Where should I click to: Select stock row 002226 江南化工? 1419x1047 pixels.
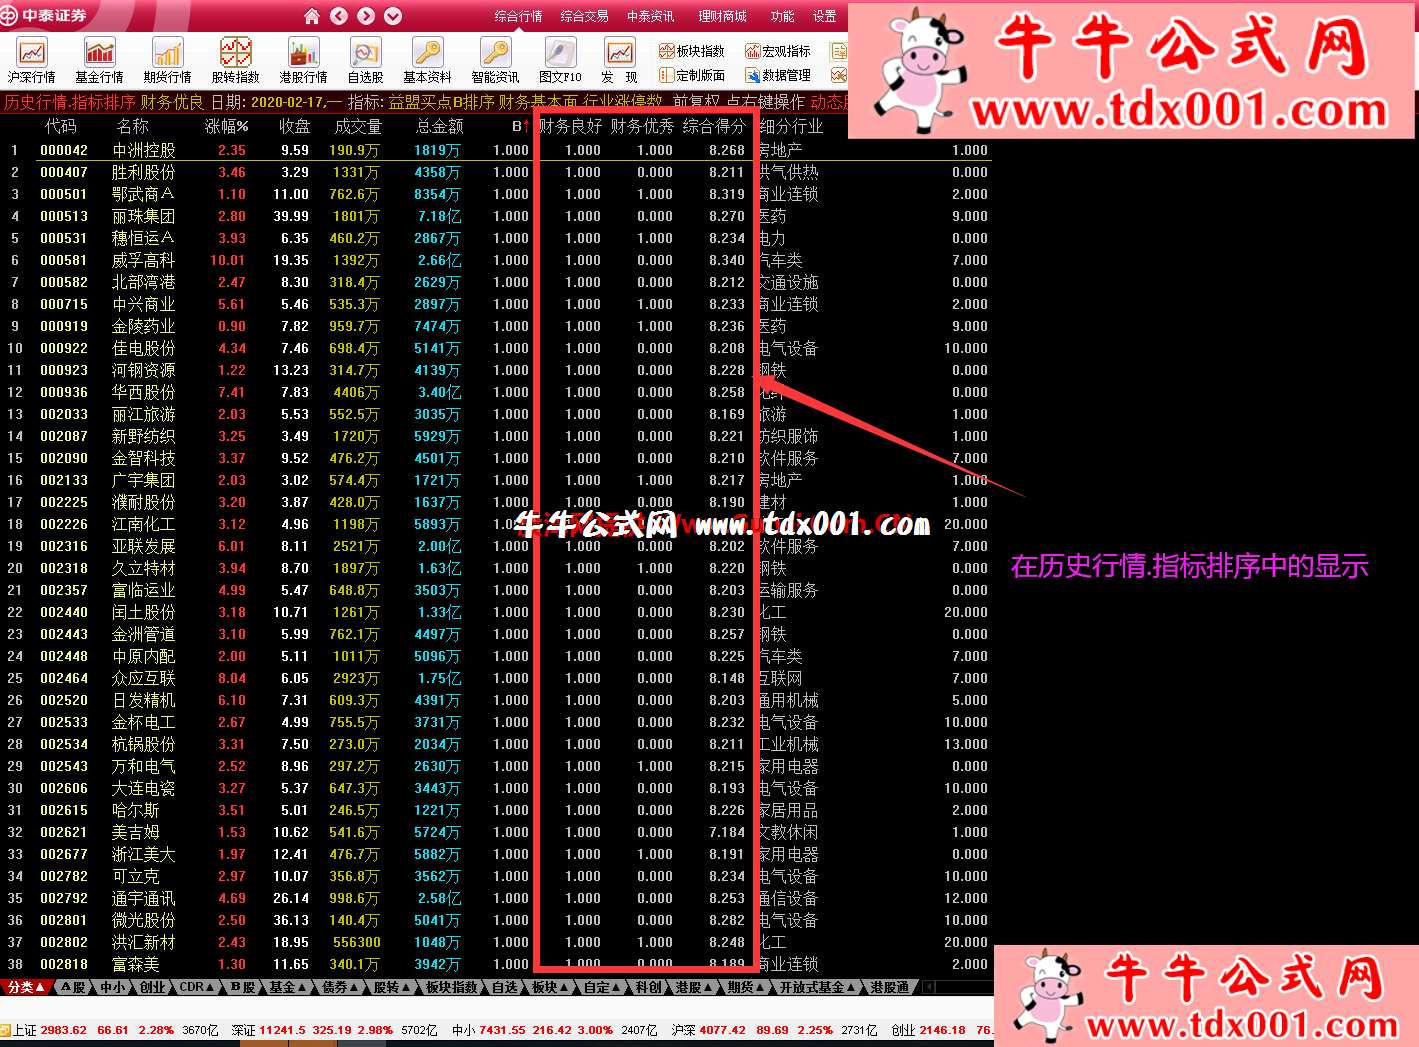tap(496, 524)
